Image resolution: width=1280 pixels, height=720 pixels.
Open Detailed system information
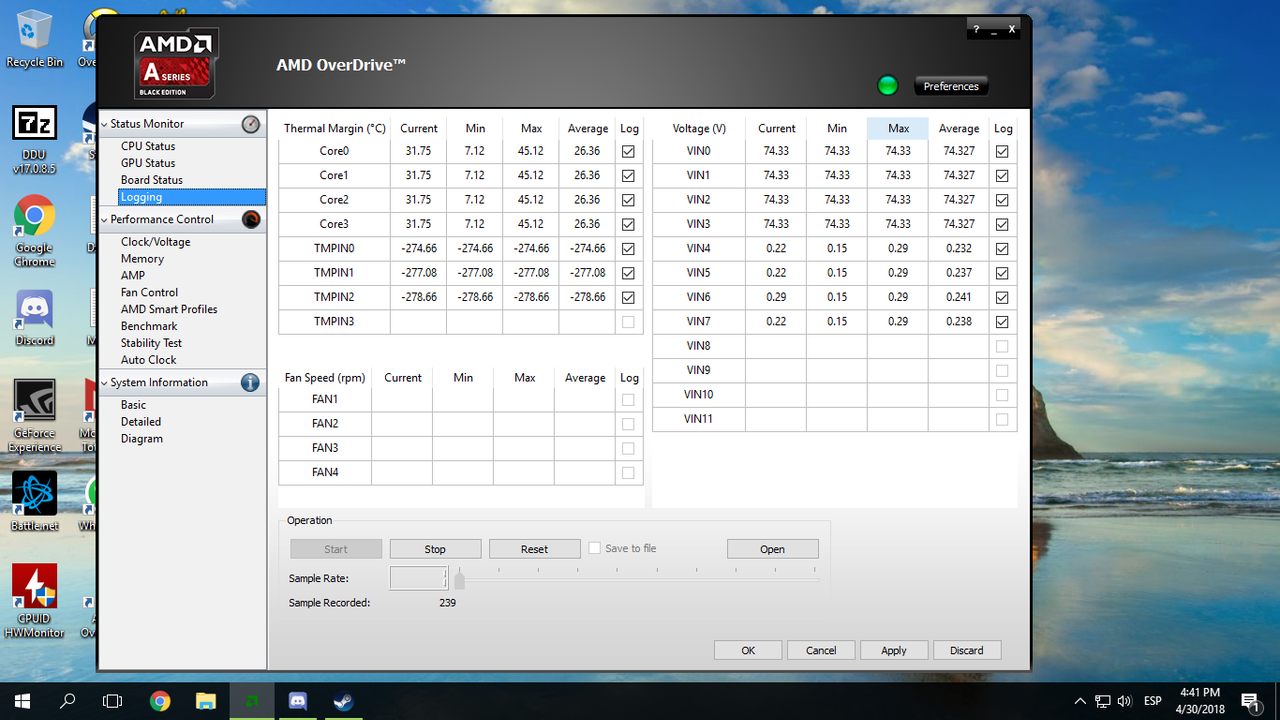point(141,422)
